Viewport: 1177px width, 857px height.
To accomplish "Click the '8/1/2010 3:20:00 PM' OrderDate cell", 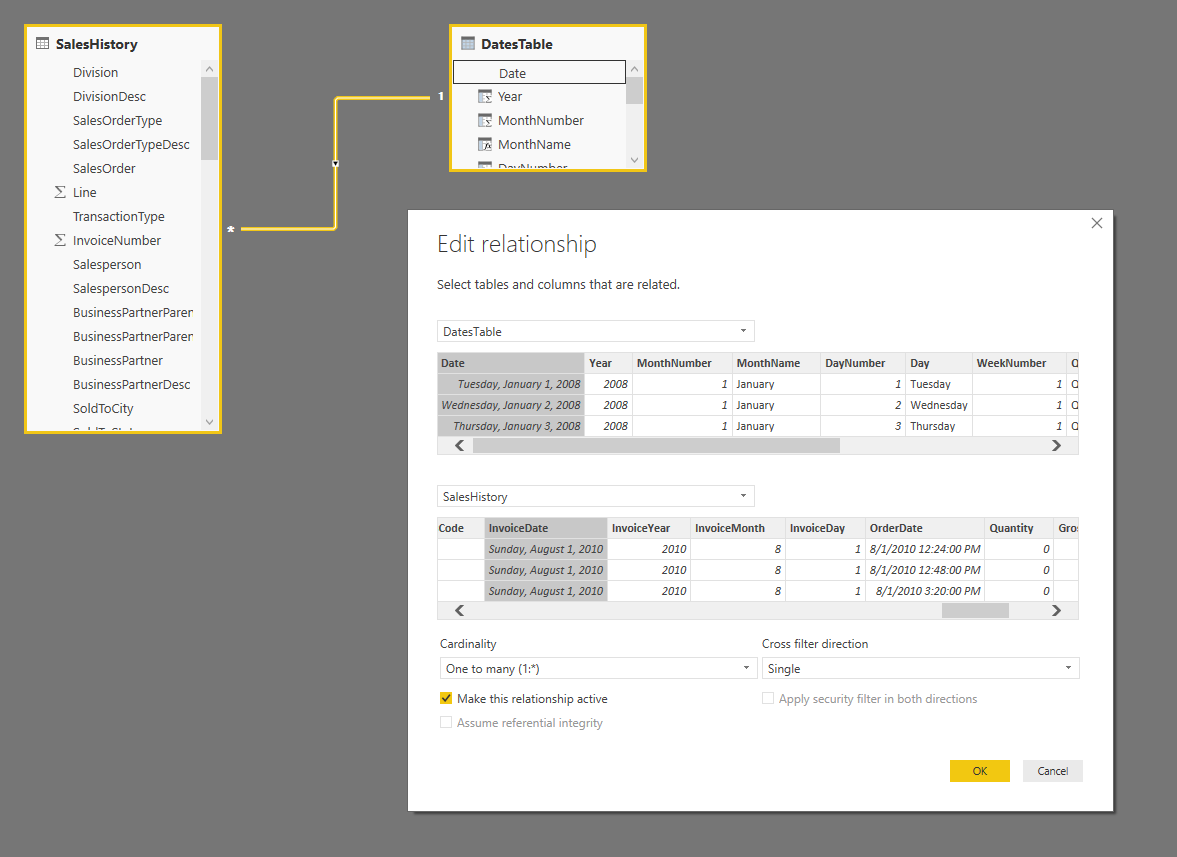I will pos(924,591).
